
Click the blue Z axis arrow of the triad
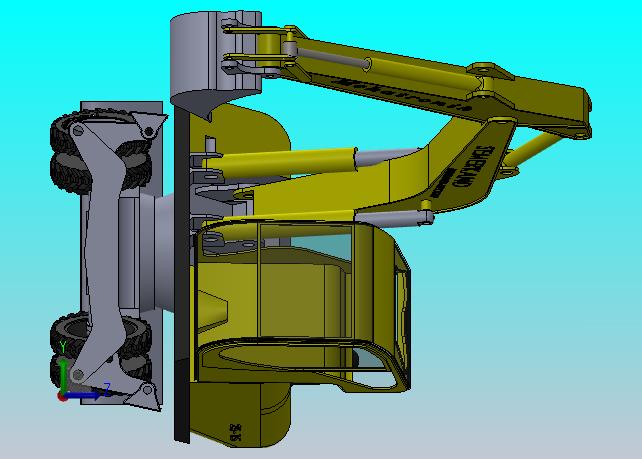[x=84, y=396]
